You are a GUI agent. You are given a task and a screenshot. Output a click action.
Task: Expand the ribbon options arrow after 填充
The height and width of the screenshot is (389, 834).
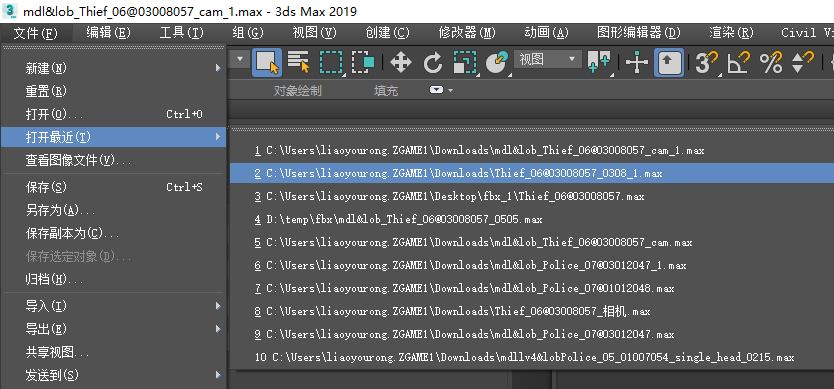point(451,90)
